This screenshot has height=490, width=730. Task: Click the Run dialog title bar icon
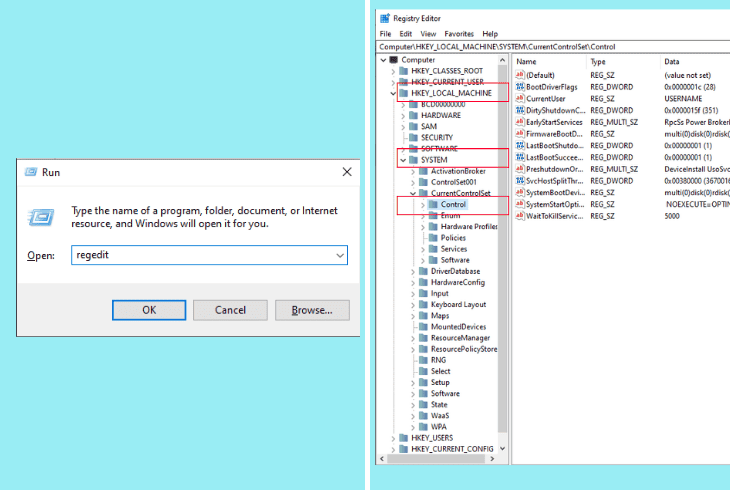point(31,172)
